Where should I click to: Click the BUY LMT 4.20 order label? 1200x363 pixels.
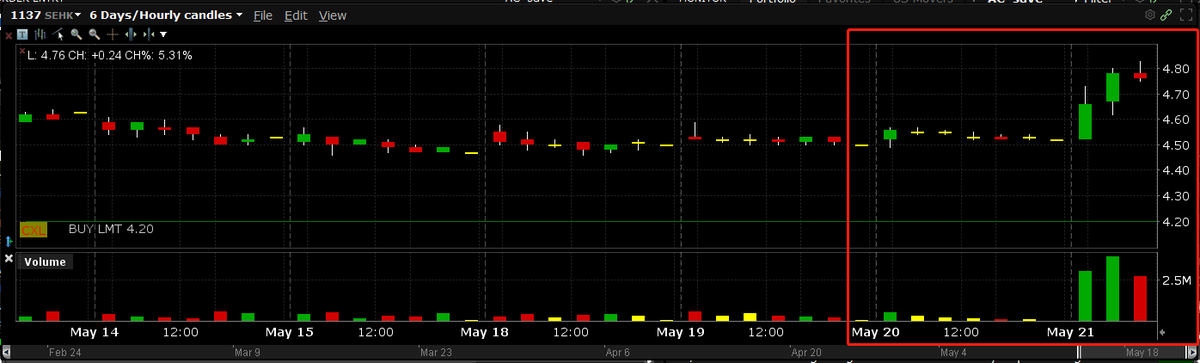pos(111,229)
